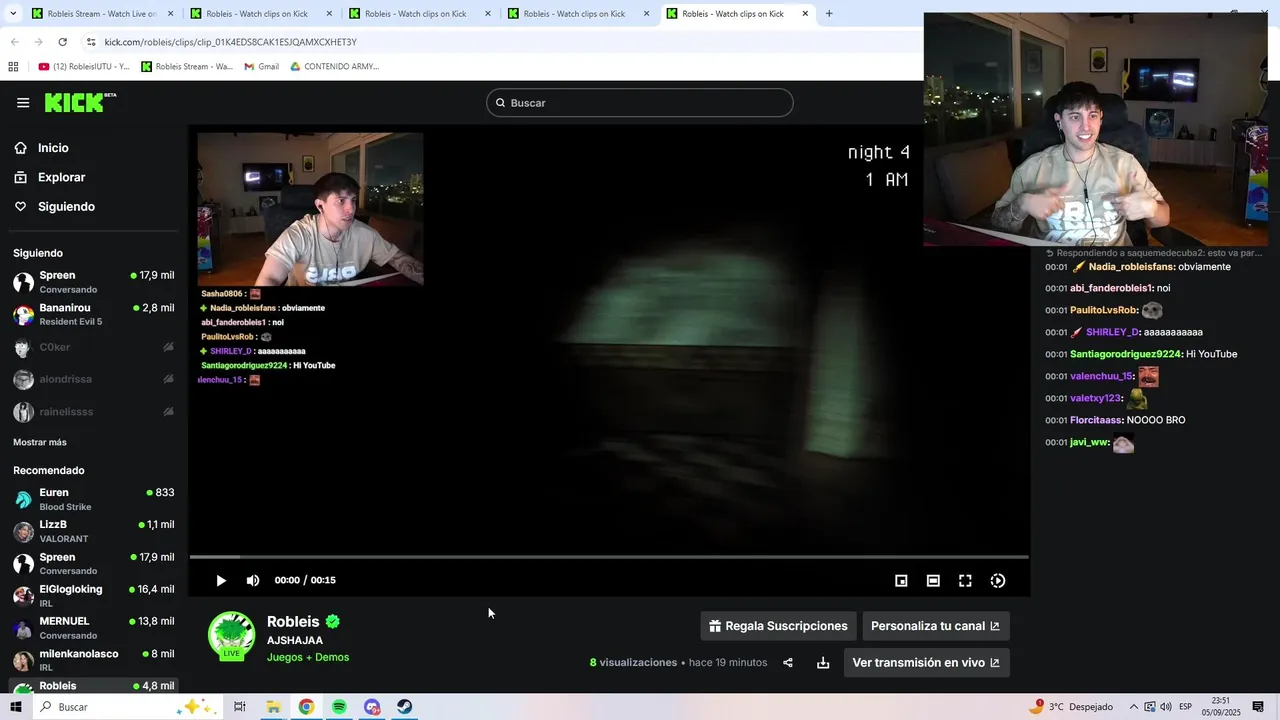Seek on the clip progress bar
1280x720 pixels.
(608, 557)
